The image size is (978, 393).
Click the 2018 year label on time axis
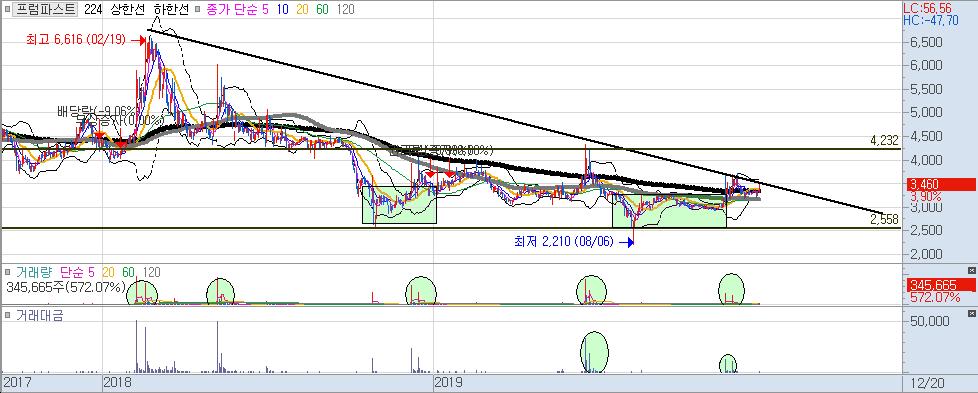coord(116,382)
